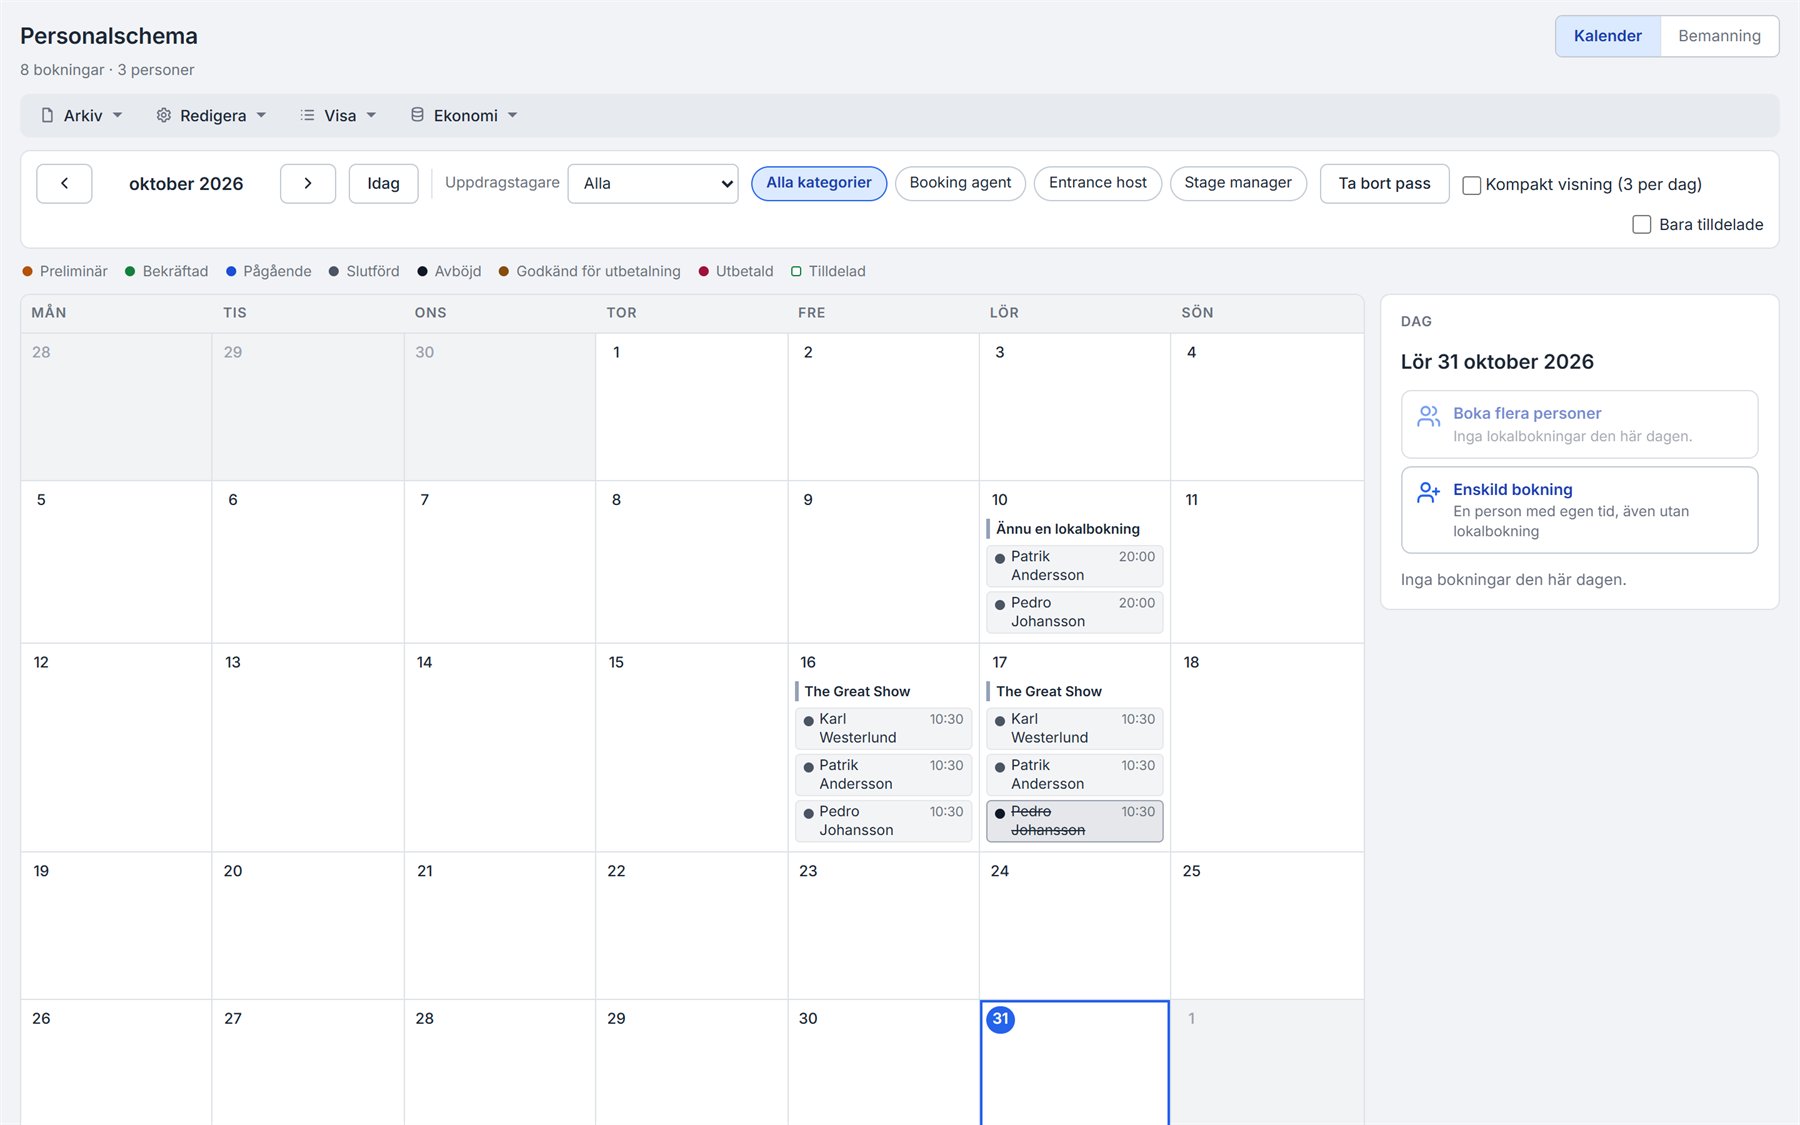Open Enskild bokning card
Screen dimensions: 1800x1125
coord(1579,510)
